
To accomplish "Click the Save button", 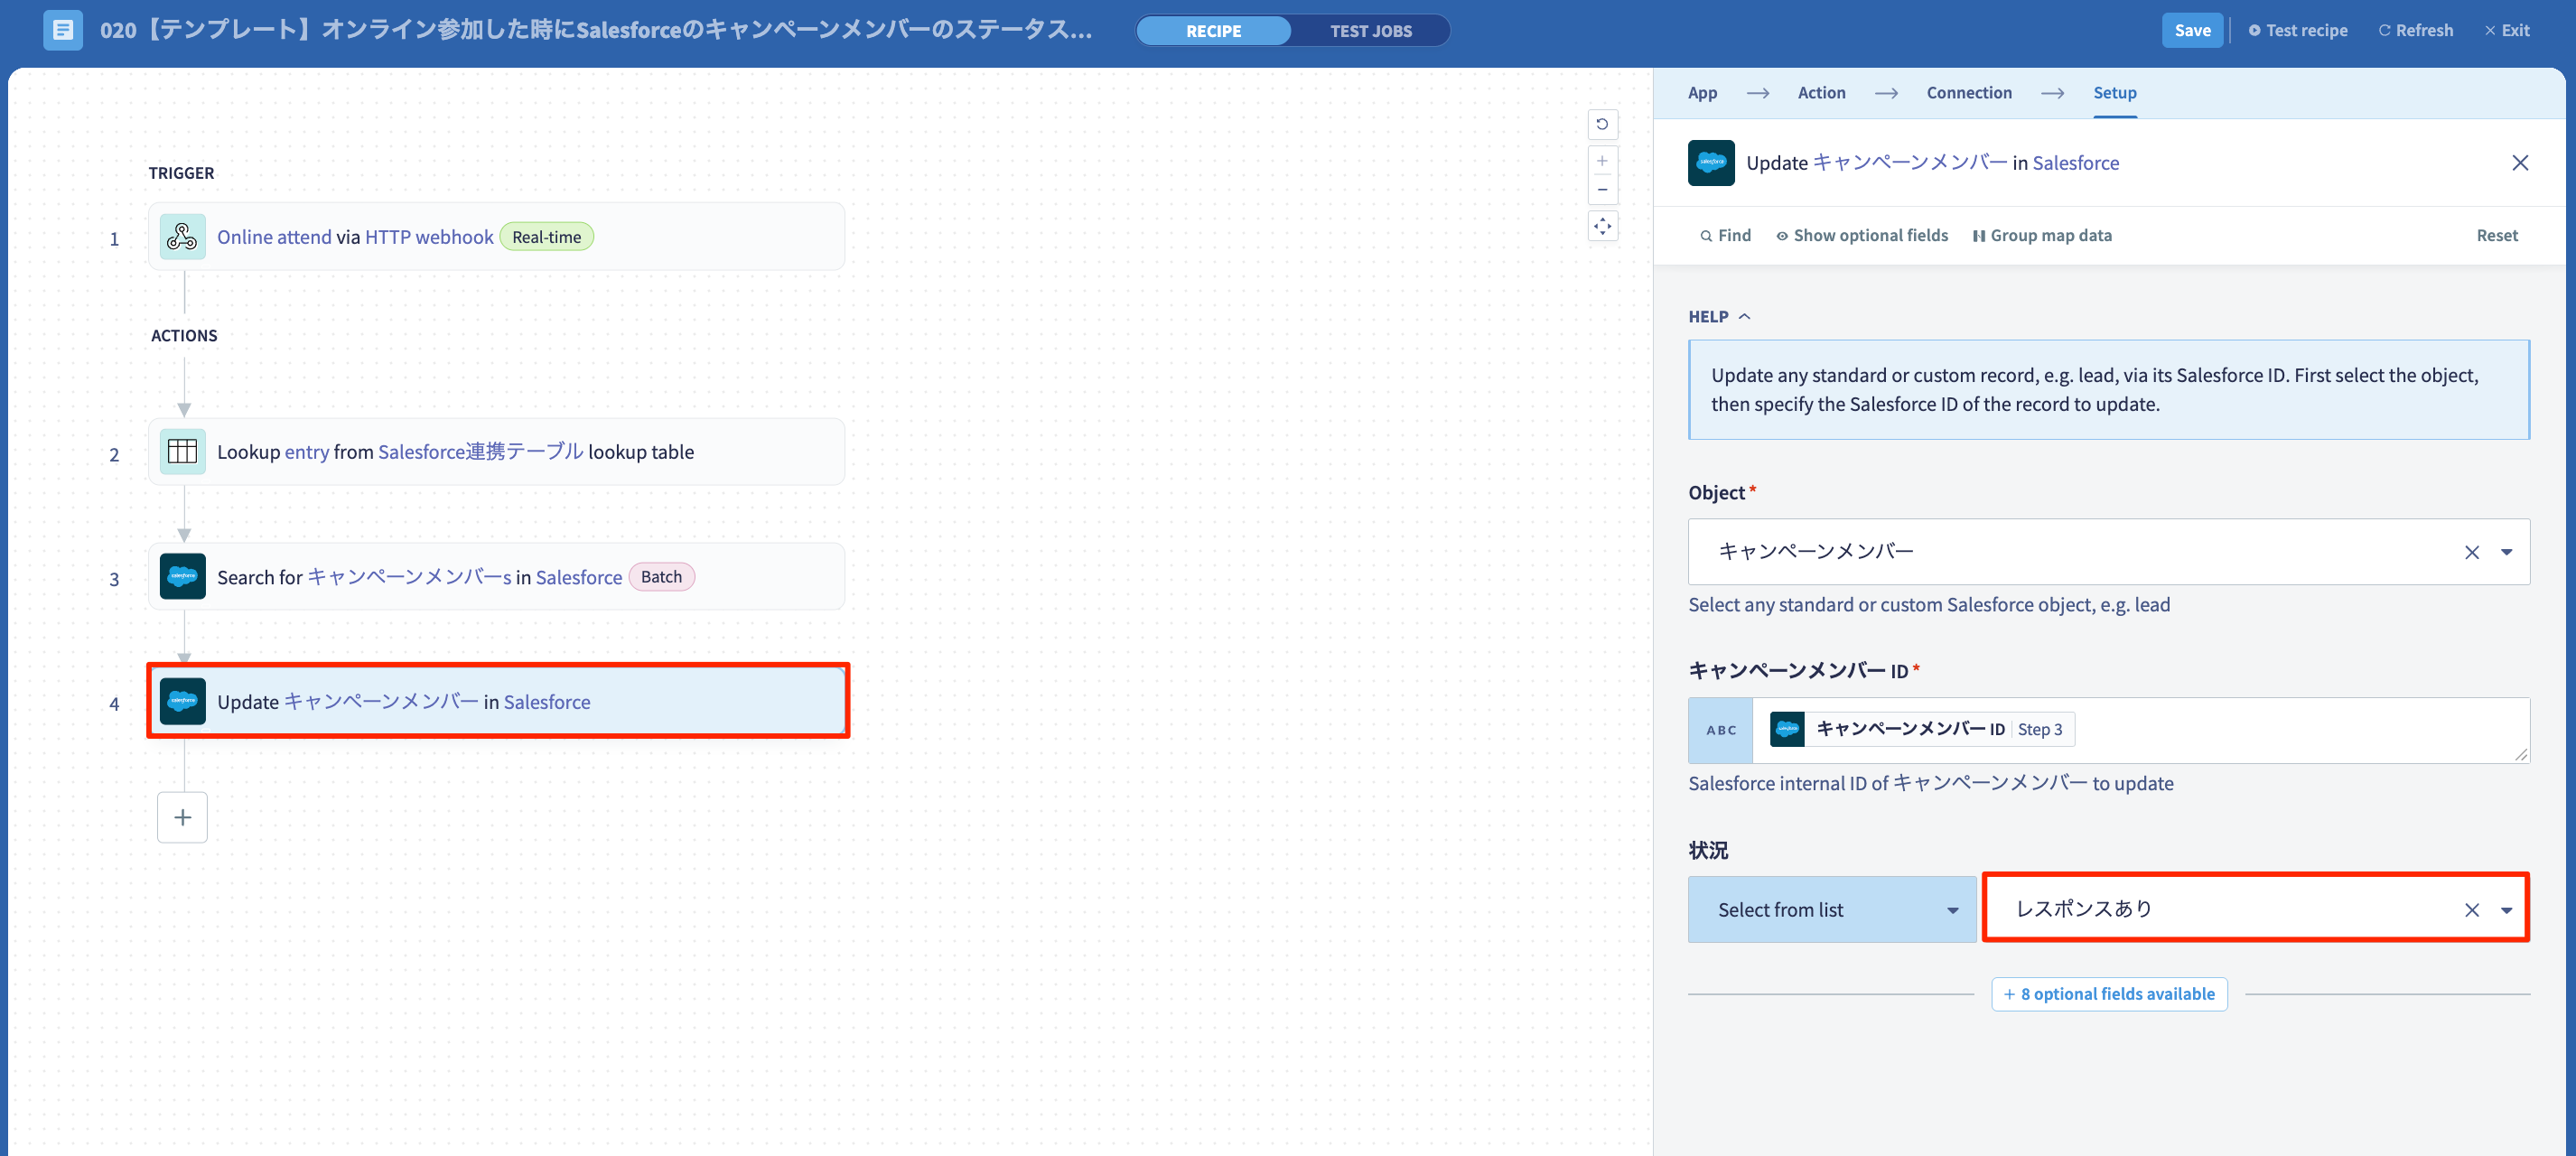I will tap(2192, 30).
